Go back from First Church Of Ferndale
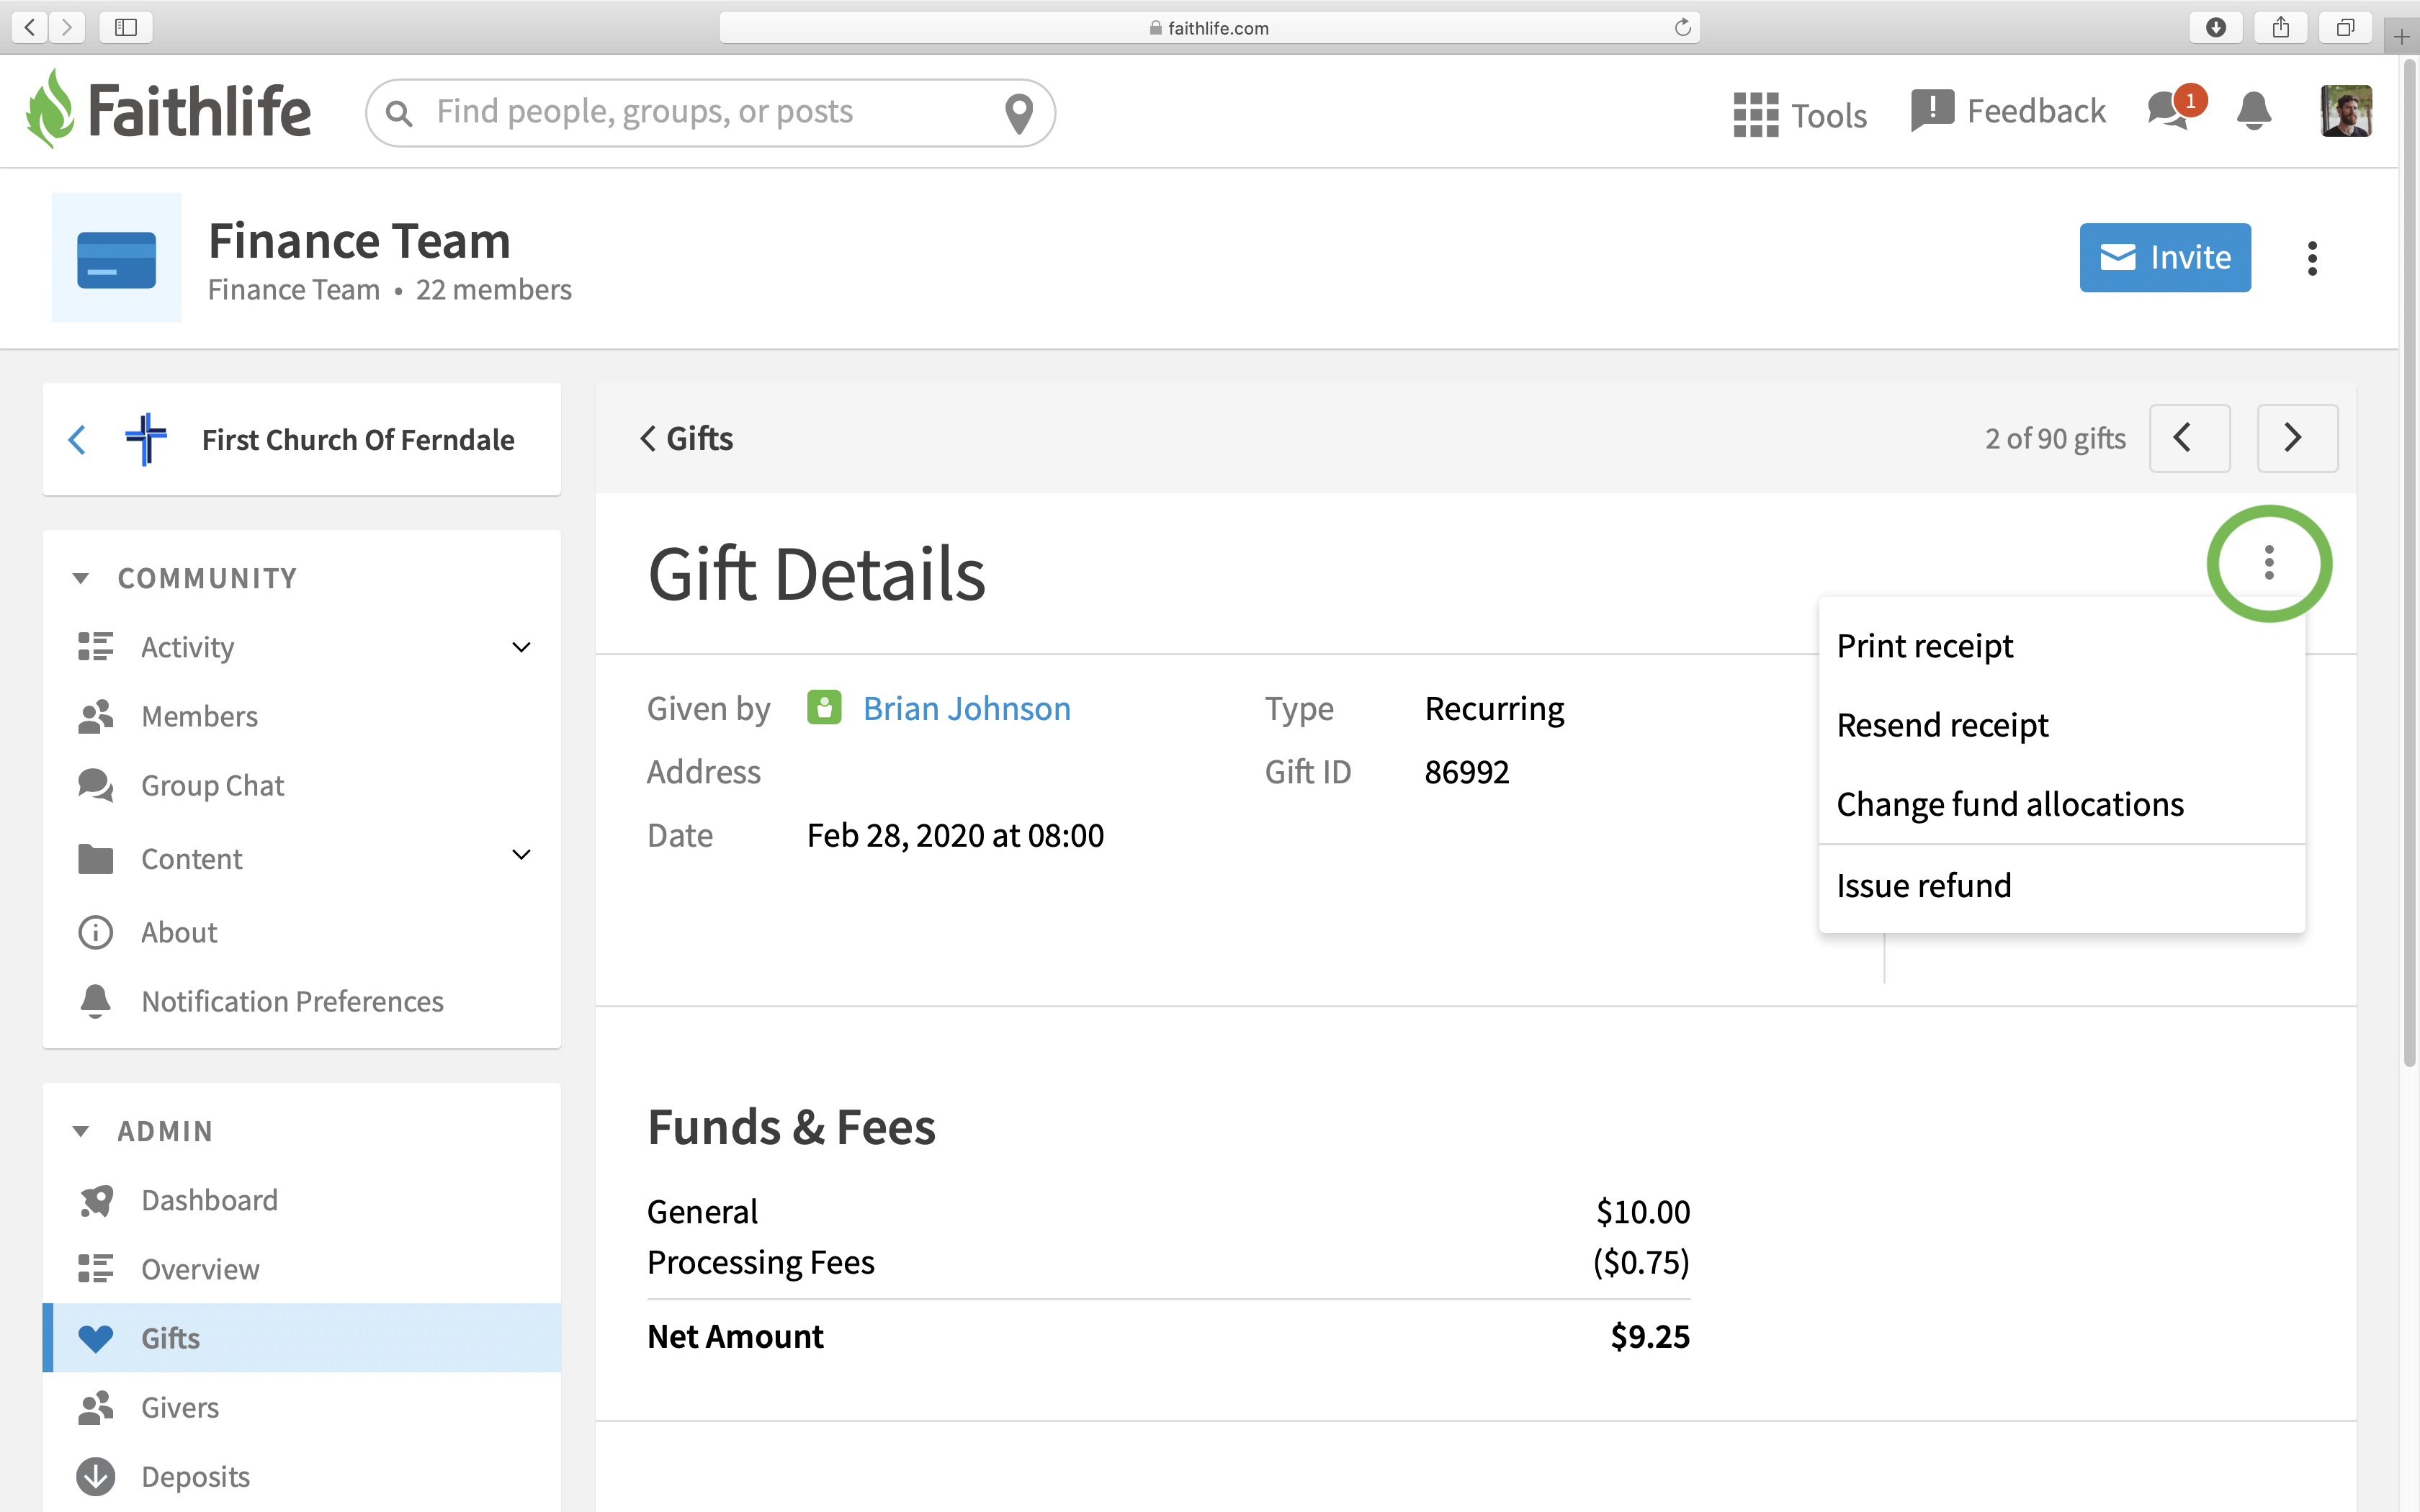 coord(77,439)
